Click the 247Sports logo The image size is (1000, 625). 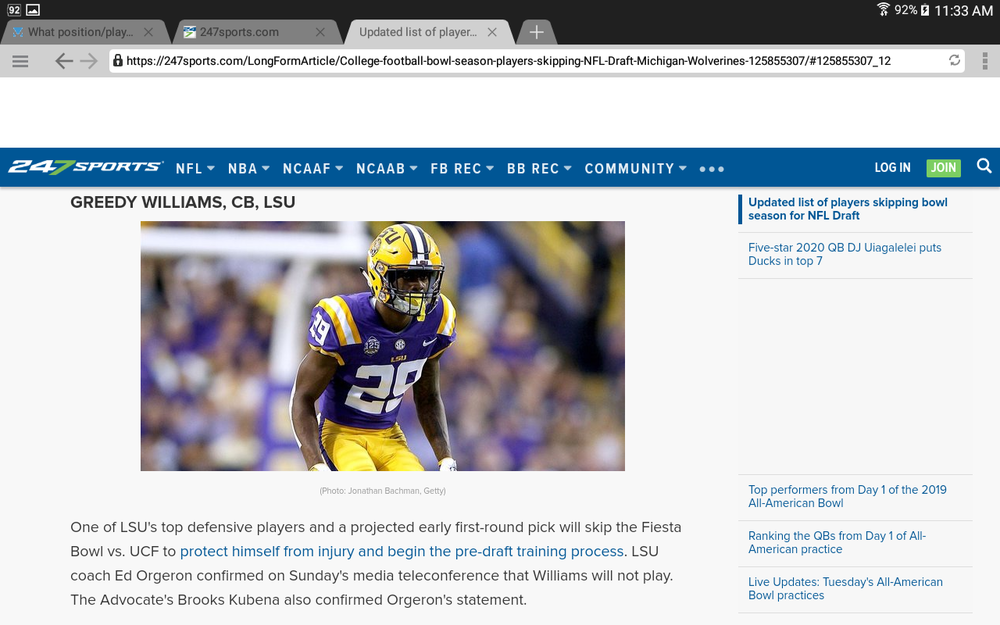(85, 167)
